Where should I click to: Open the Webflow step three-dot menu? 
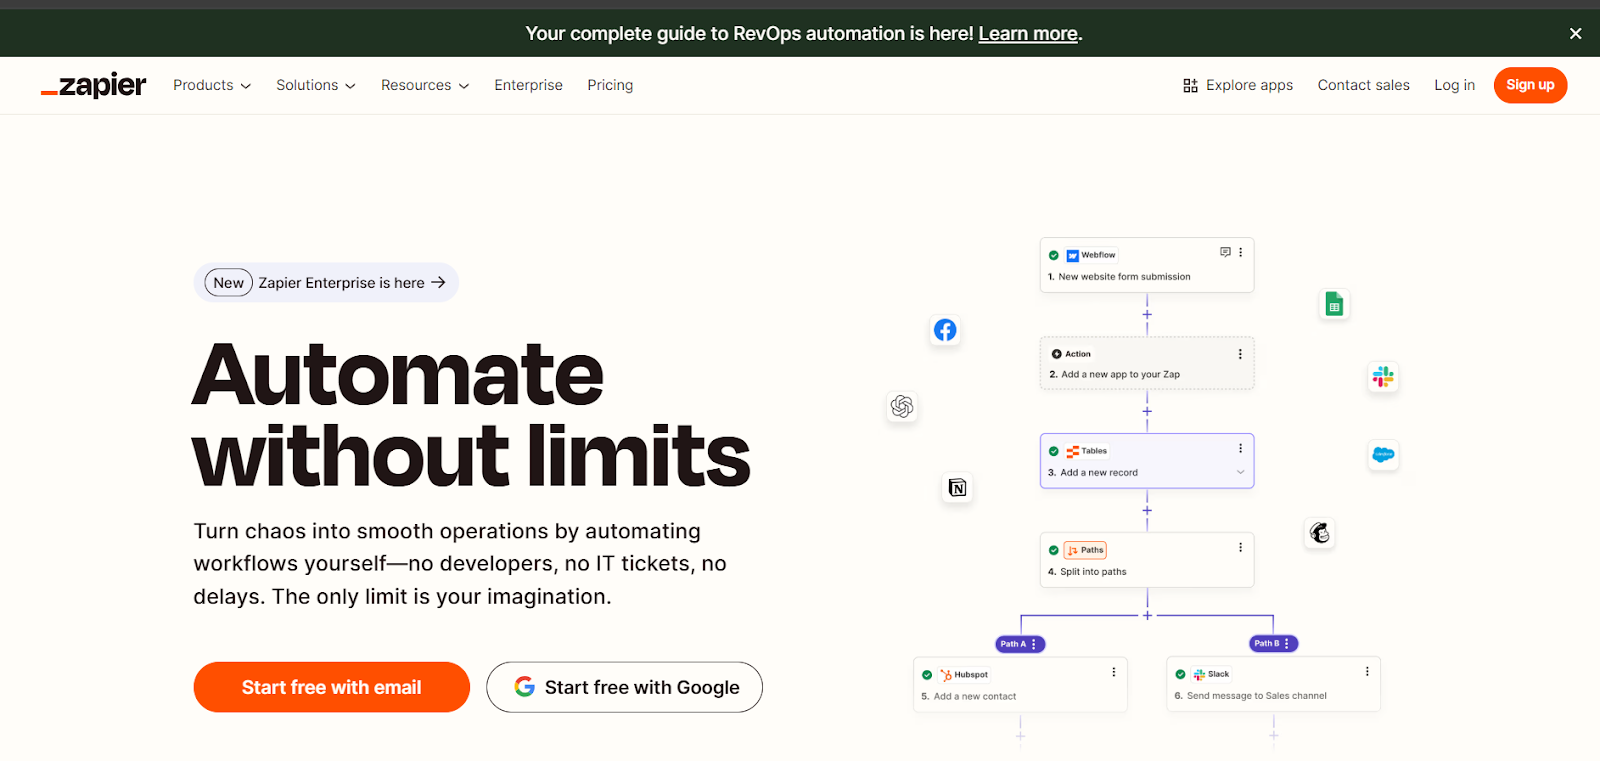tap(1240, 252)
